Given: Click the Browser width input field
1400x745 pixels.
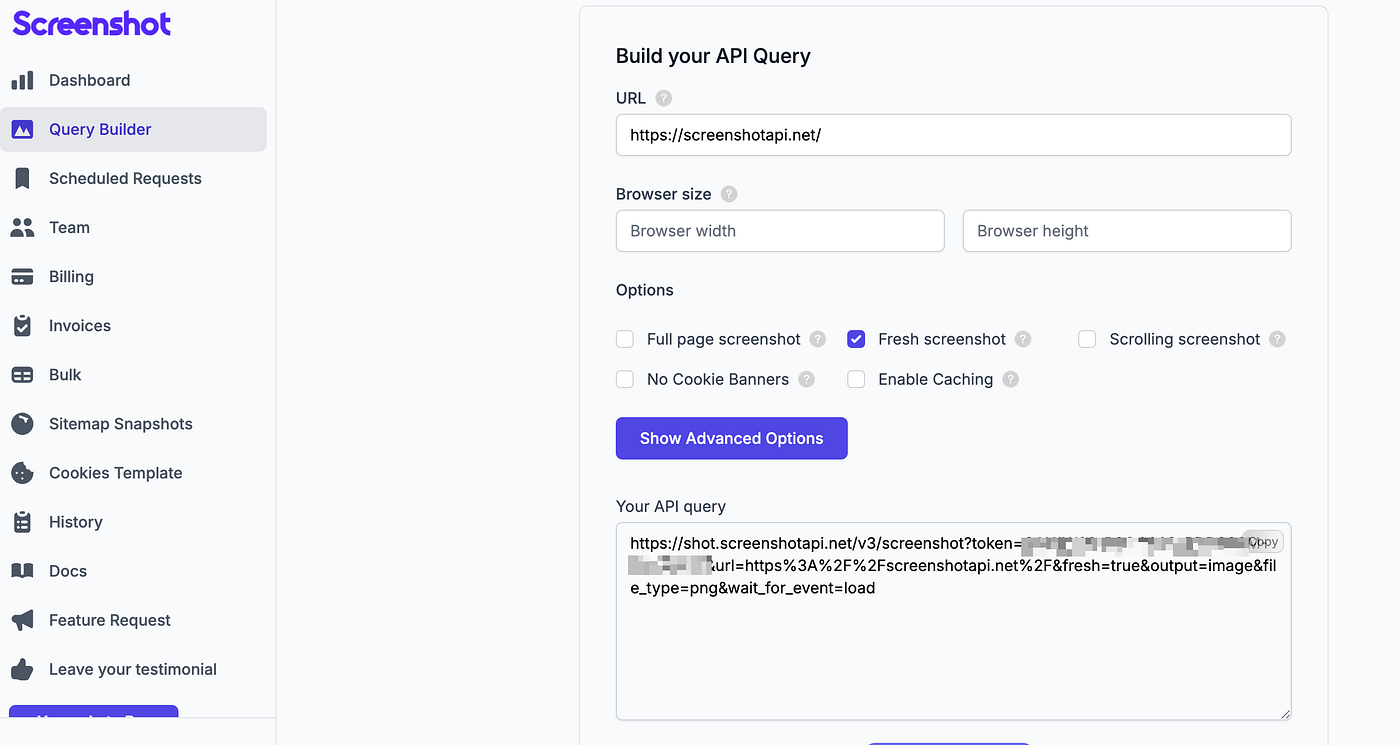Looking at the screenshot, I should click(x=780, y=231).
